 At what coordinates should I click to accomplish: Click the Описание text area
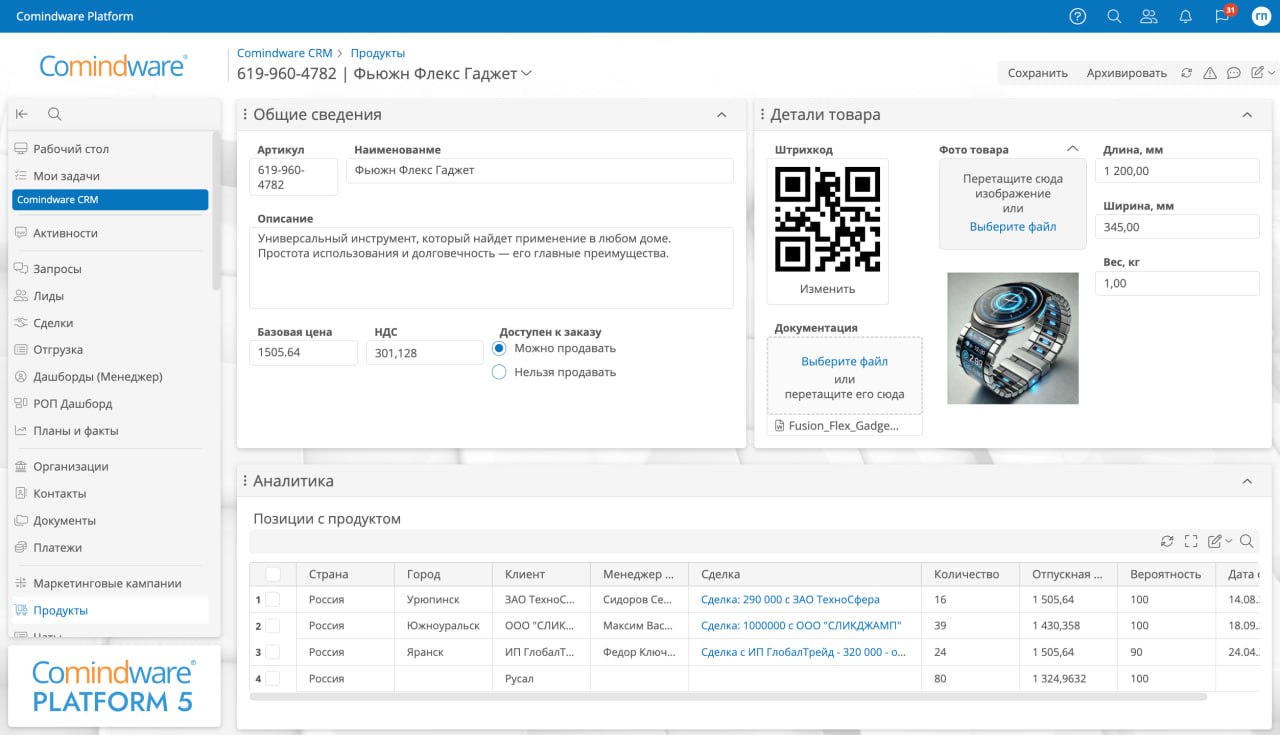click(491, 268)
